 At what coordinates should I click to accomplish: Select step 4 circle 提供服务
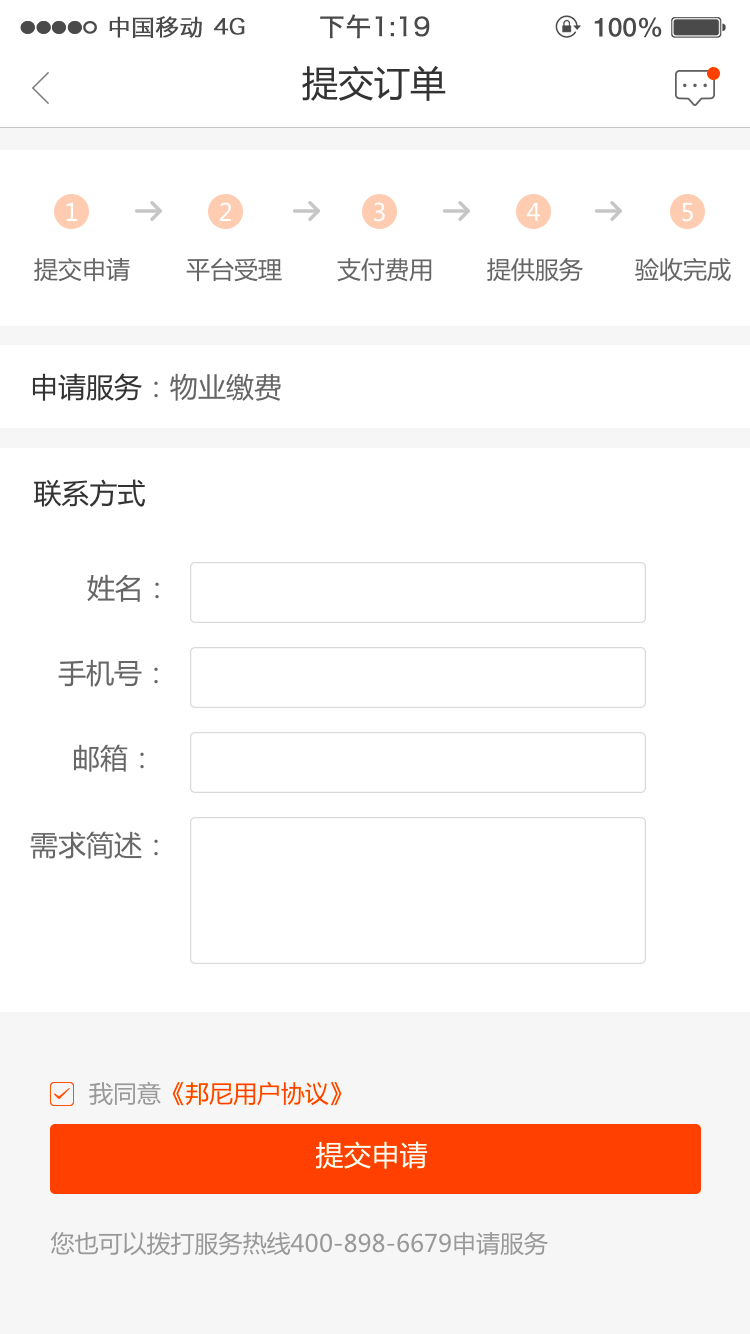(533, 211)
